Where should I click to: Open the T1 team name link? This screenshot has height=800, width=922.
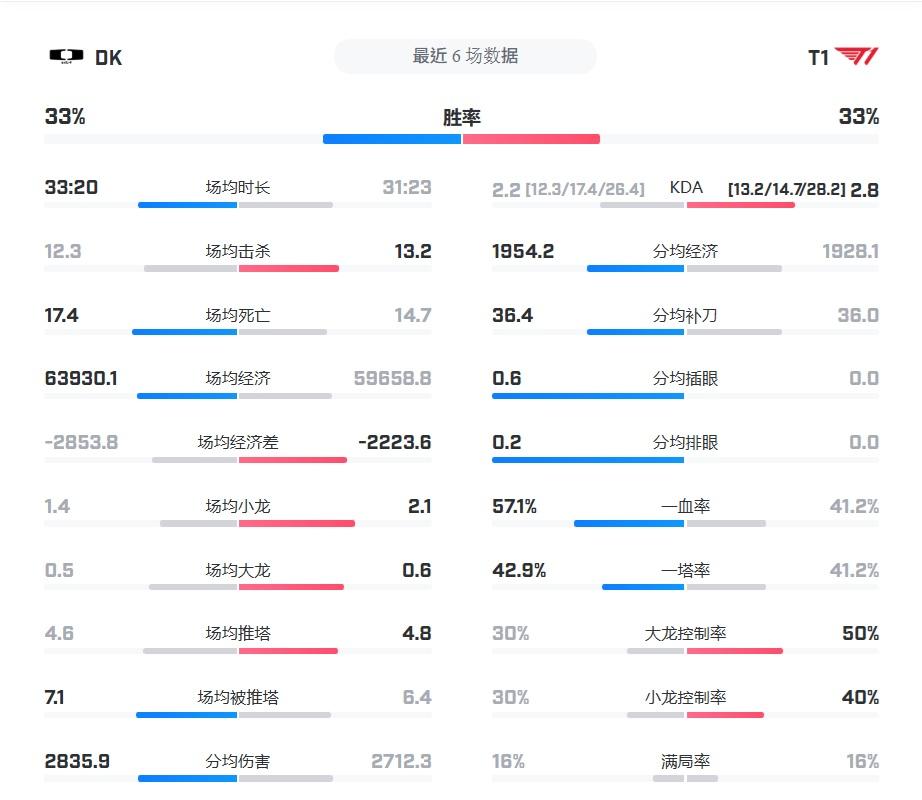818,58
